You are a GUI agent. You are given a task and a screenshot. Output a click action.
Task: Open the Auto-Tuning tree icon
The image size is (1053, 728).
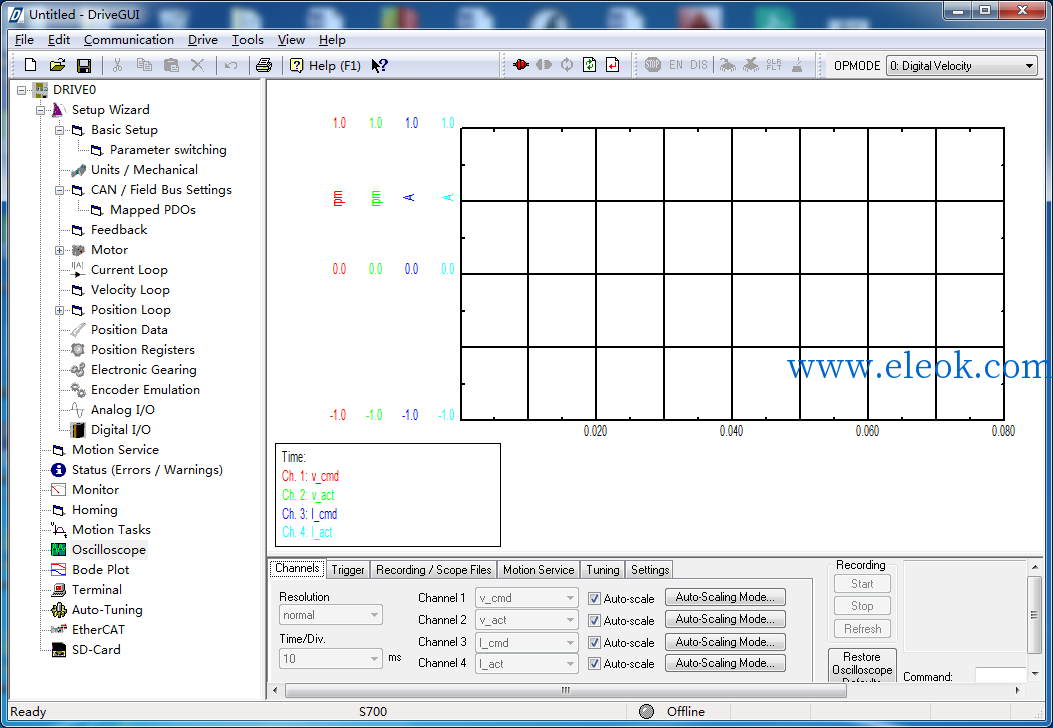[59, 610]
